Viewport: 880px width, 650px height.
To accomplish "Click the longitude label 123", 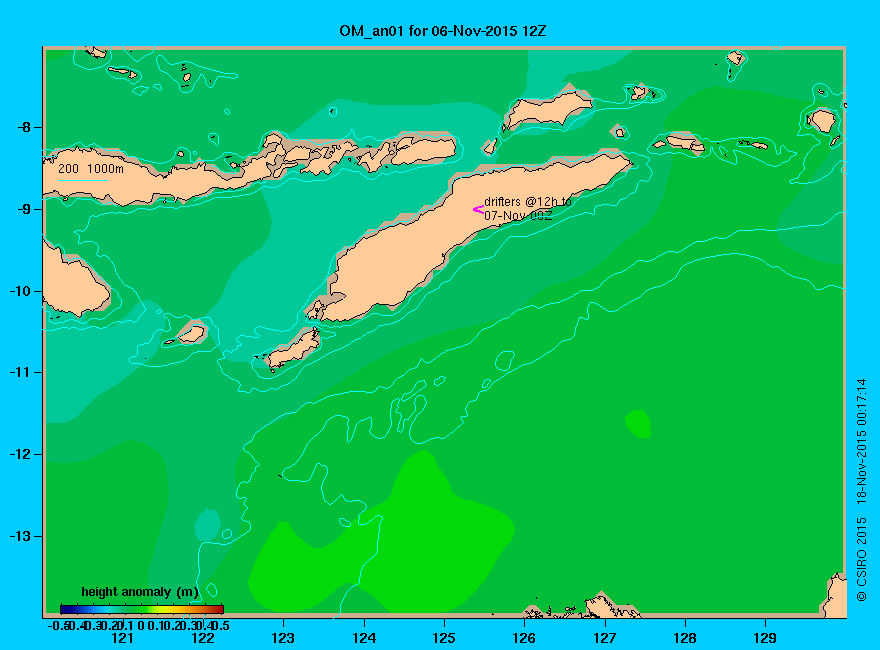I will pyautogui.click(x=283, y=638).
